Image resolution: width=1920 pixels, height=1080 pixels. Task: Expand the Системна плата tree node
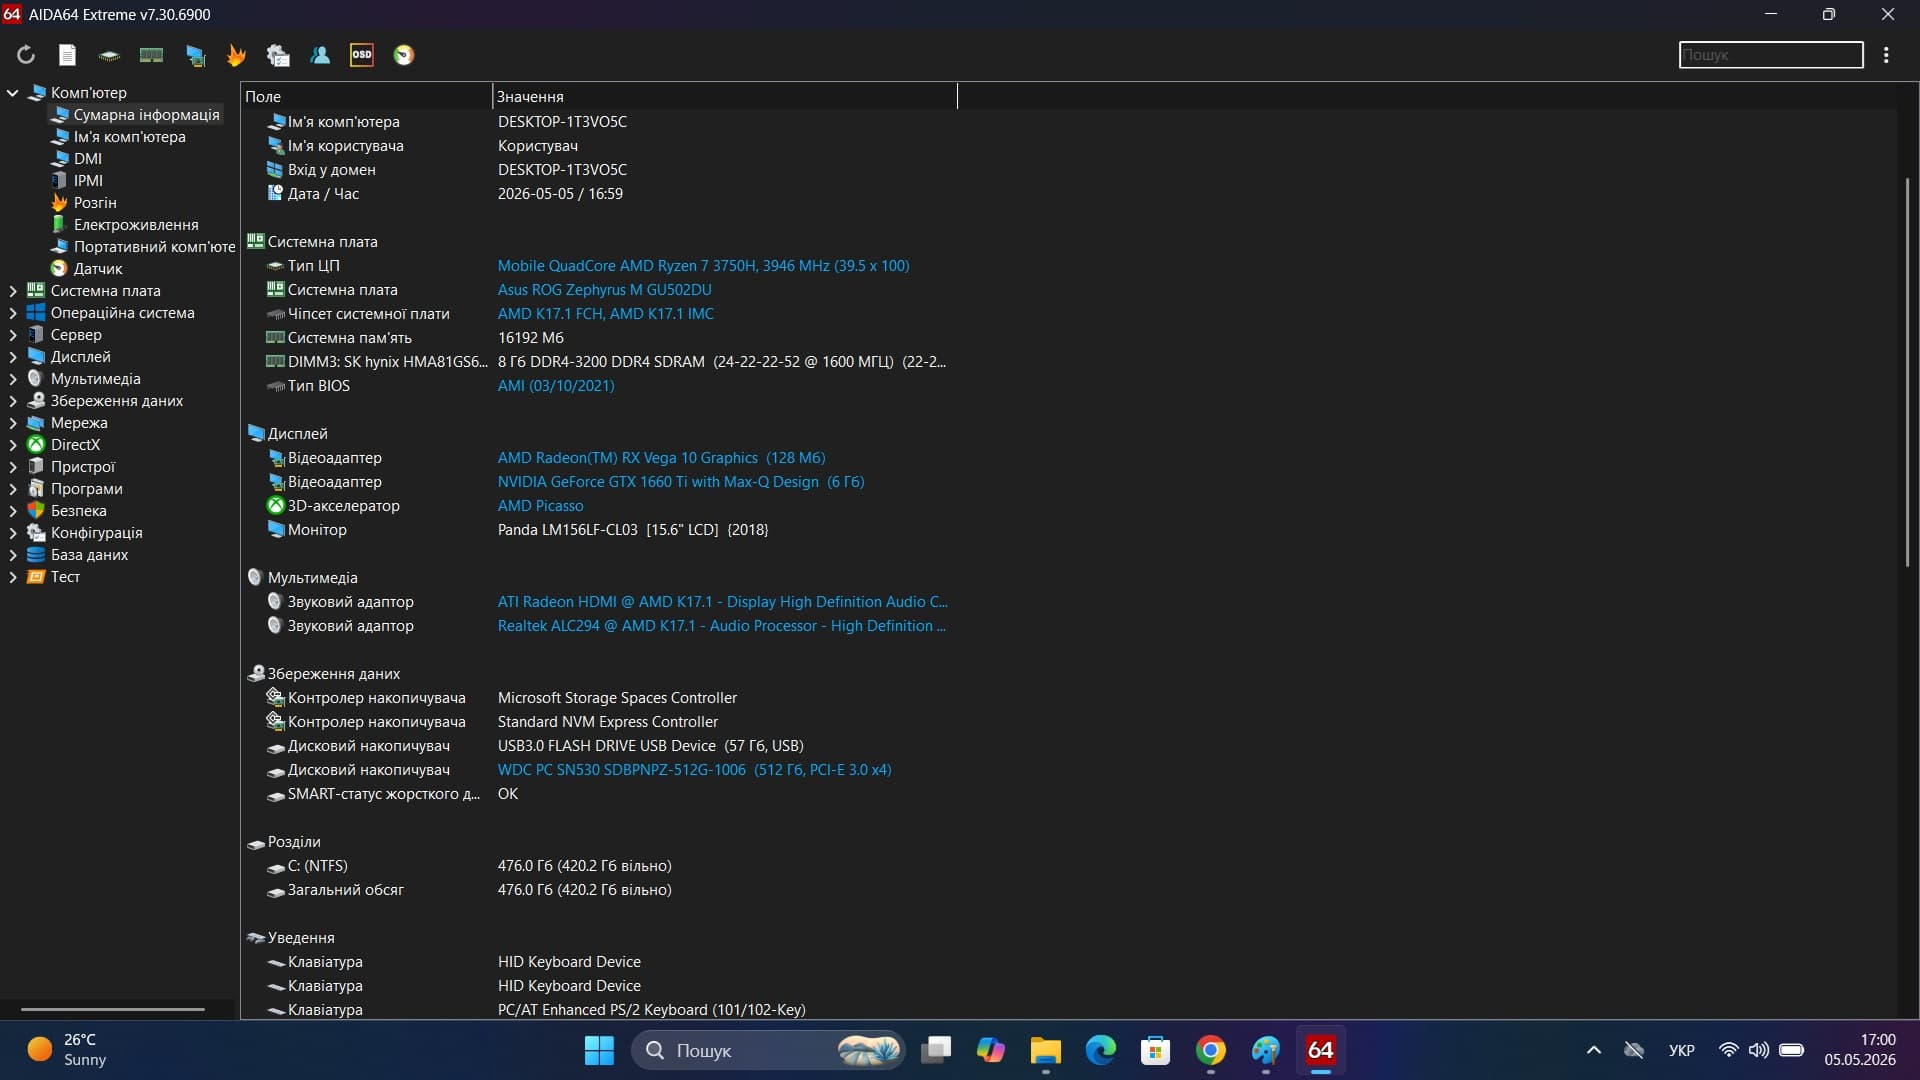click(x=13, y=291)
